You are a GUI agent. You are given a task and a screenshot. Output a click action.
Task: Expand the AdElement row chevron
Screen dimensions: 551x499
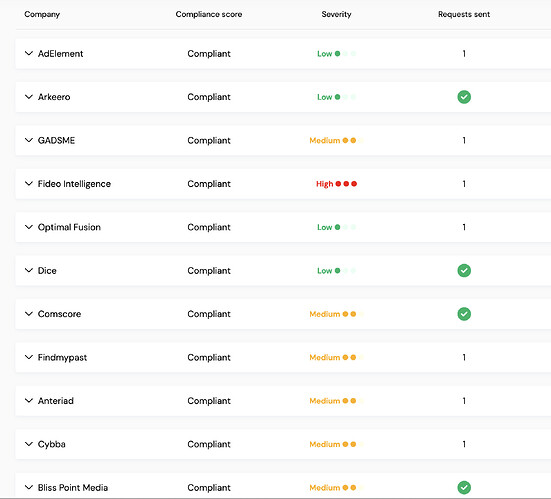[x=29, y=53]
